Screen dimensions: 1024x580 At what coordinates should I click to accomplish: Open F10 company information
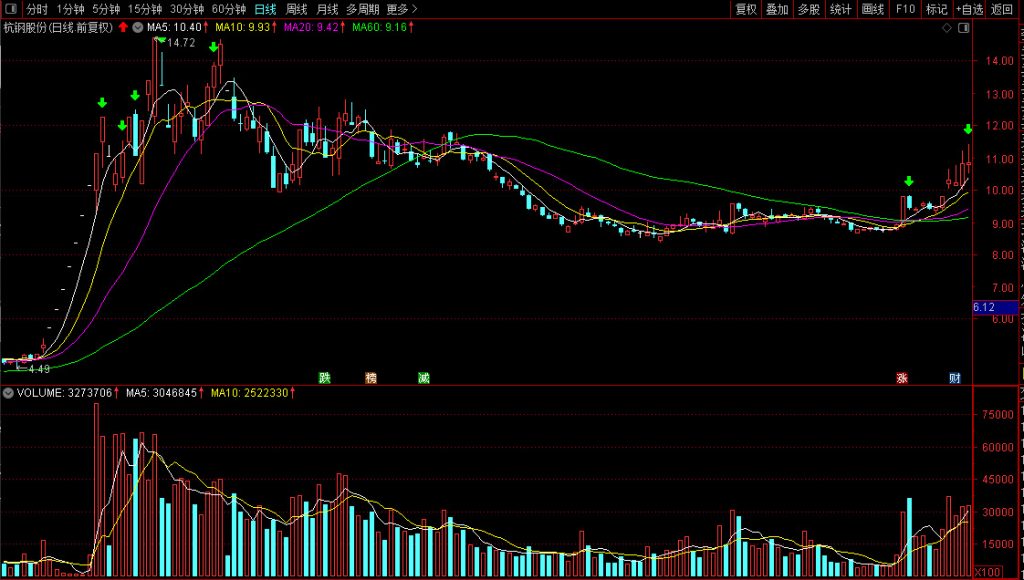point(905,9)
